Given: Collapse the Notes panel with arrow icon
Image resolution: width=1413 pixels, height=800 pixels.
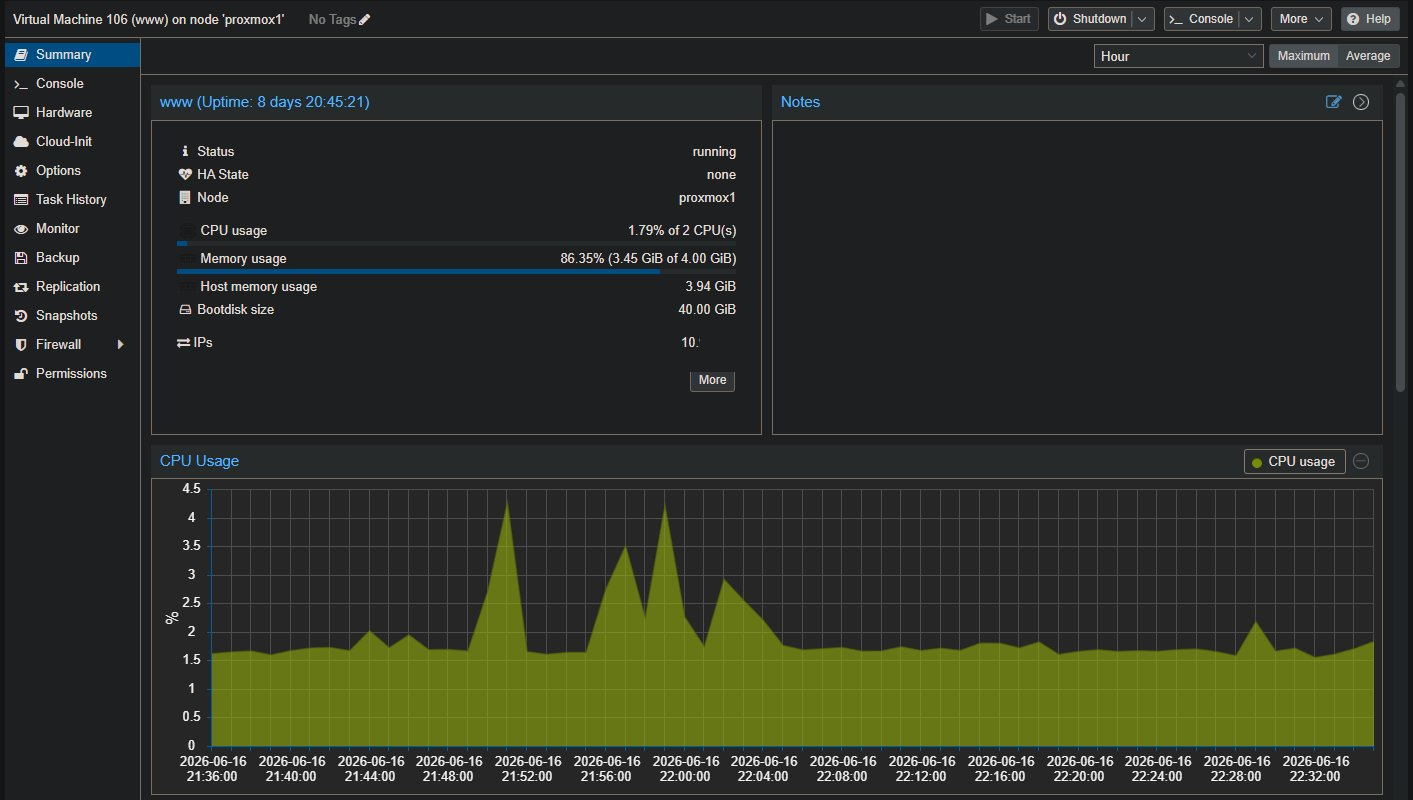Looking at the screenshot, I should [1361, 102].
